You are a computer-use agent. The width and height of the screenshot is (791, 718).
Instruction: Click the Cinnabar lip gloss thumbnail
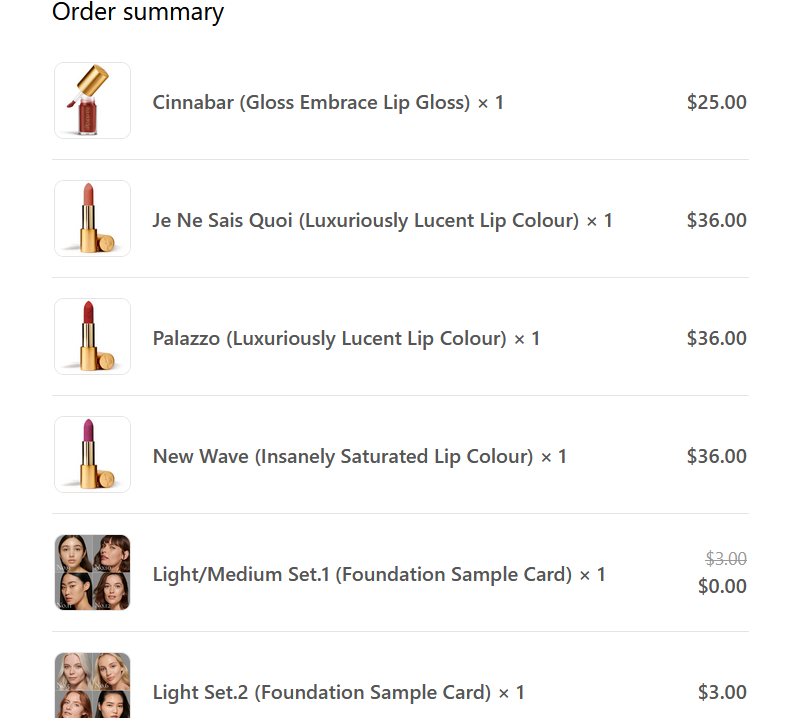[x=92, y=101]
